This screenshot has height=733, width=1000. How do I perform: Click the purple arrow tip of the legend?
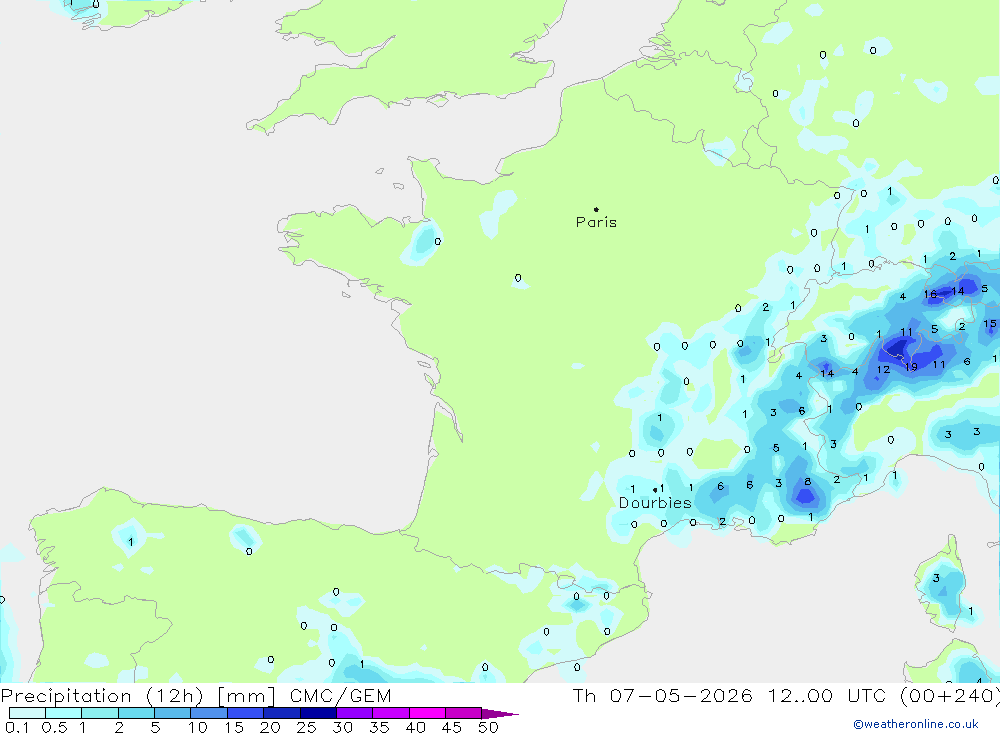(499, 713)
